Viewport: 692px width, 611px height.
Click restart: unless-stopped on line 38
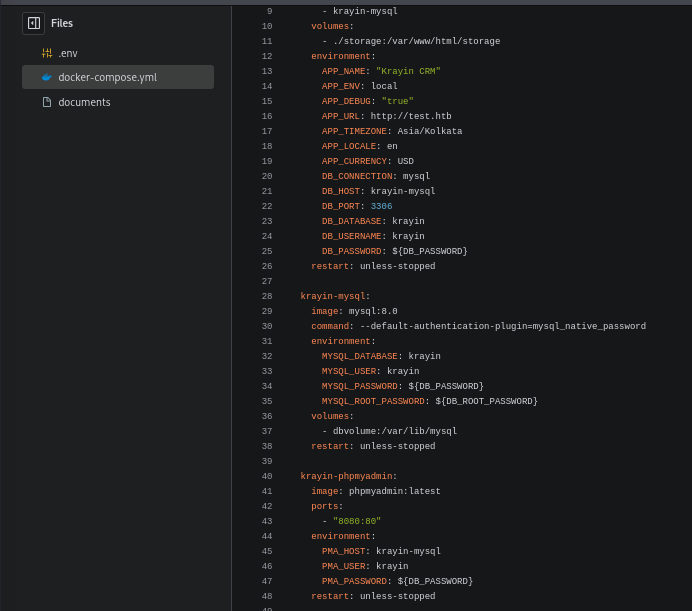[373, 446]
